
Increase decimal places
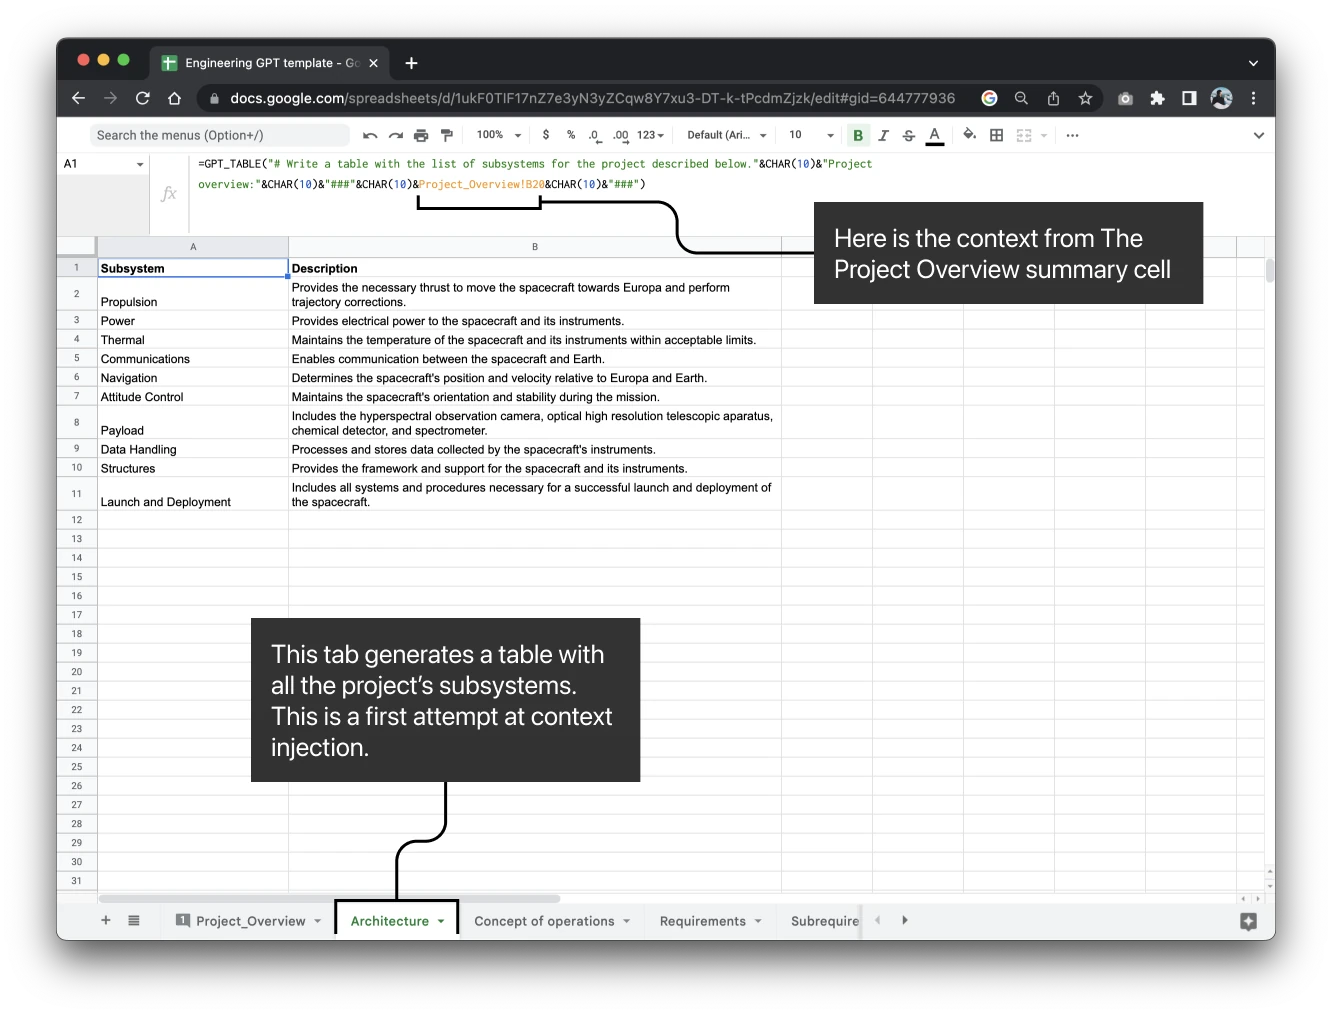pyautogui.click(x=621, y=135)
